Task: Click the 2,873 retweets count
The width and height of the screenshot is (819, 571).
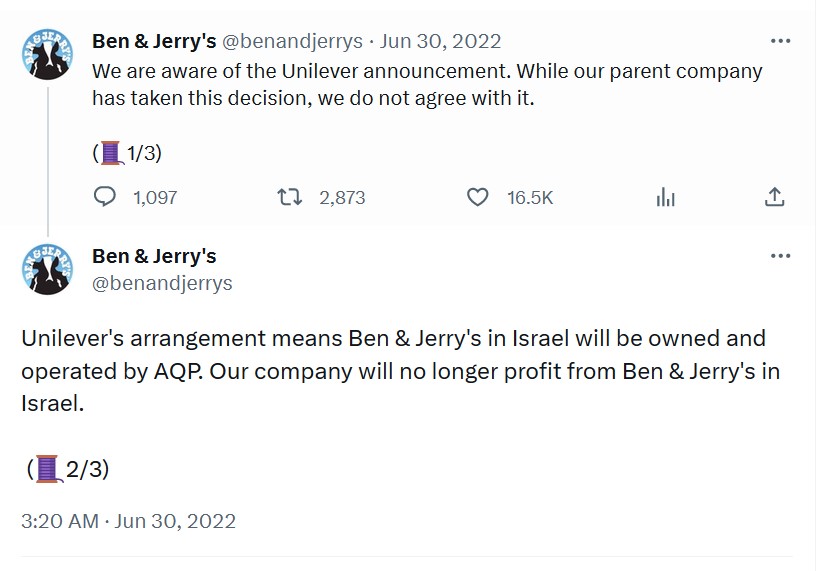Action: coord(342,198)
